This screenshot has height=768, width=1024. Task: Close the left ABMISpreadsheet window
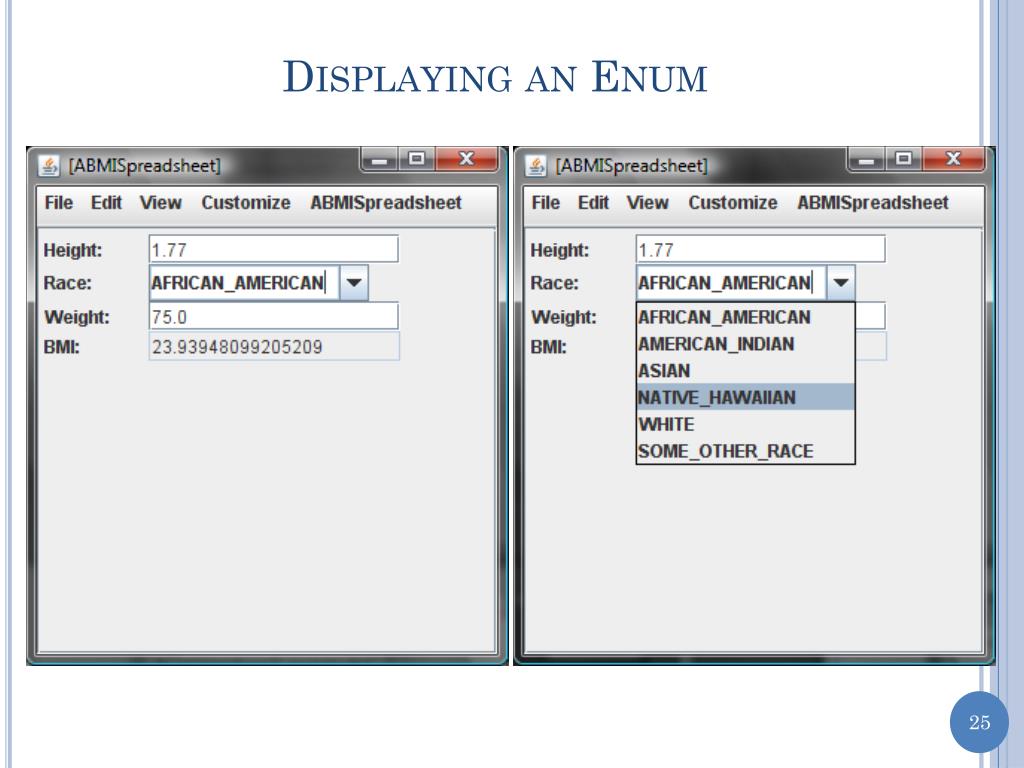click(x=466, y=159)
